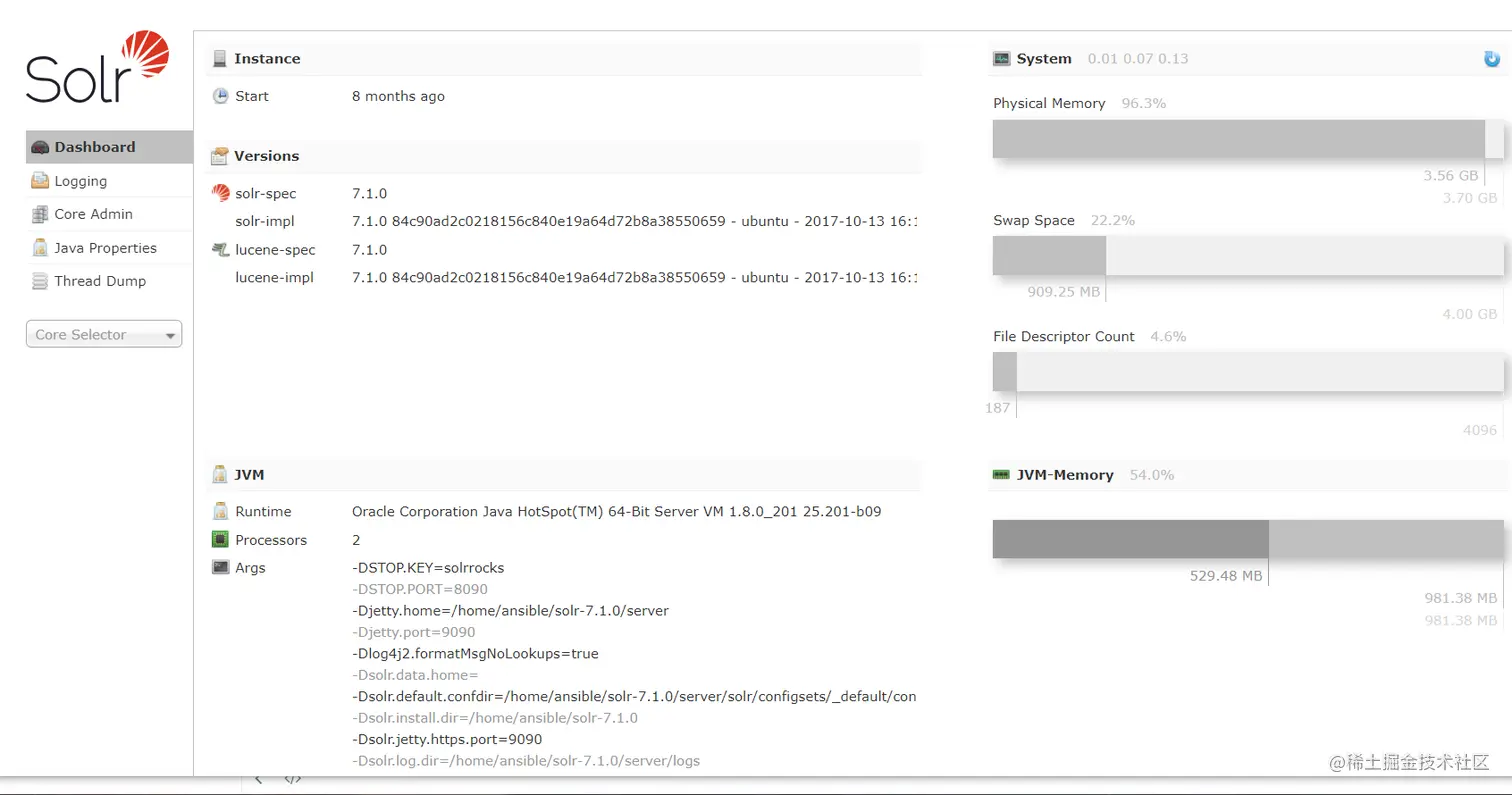Click the Physical Memory usage bar

(x=1248, y=139)
